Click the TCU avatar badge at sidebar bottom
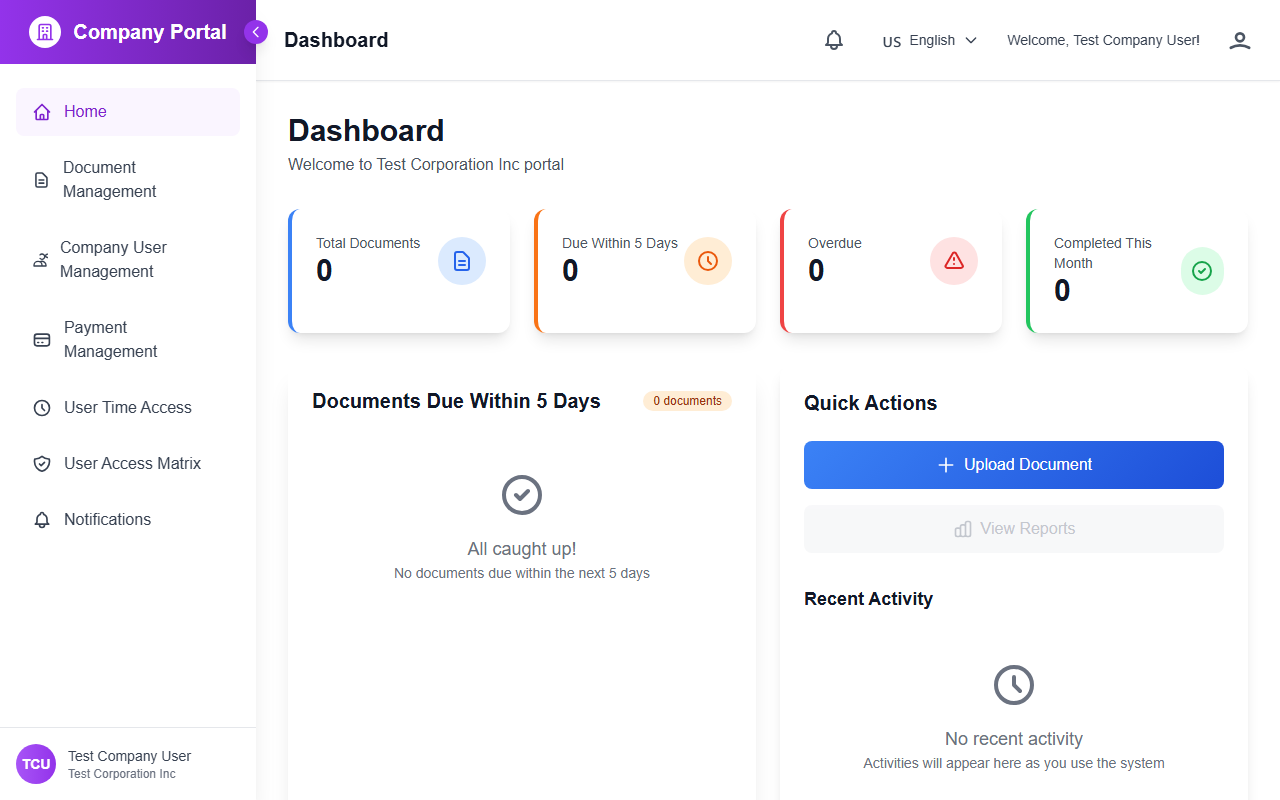 [35, 763]
